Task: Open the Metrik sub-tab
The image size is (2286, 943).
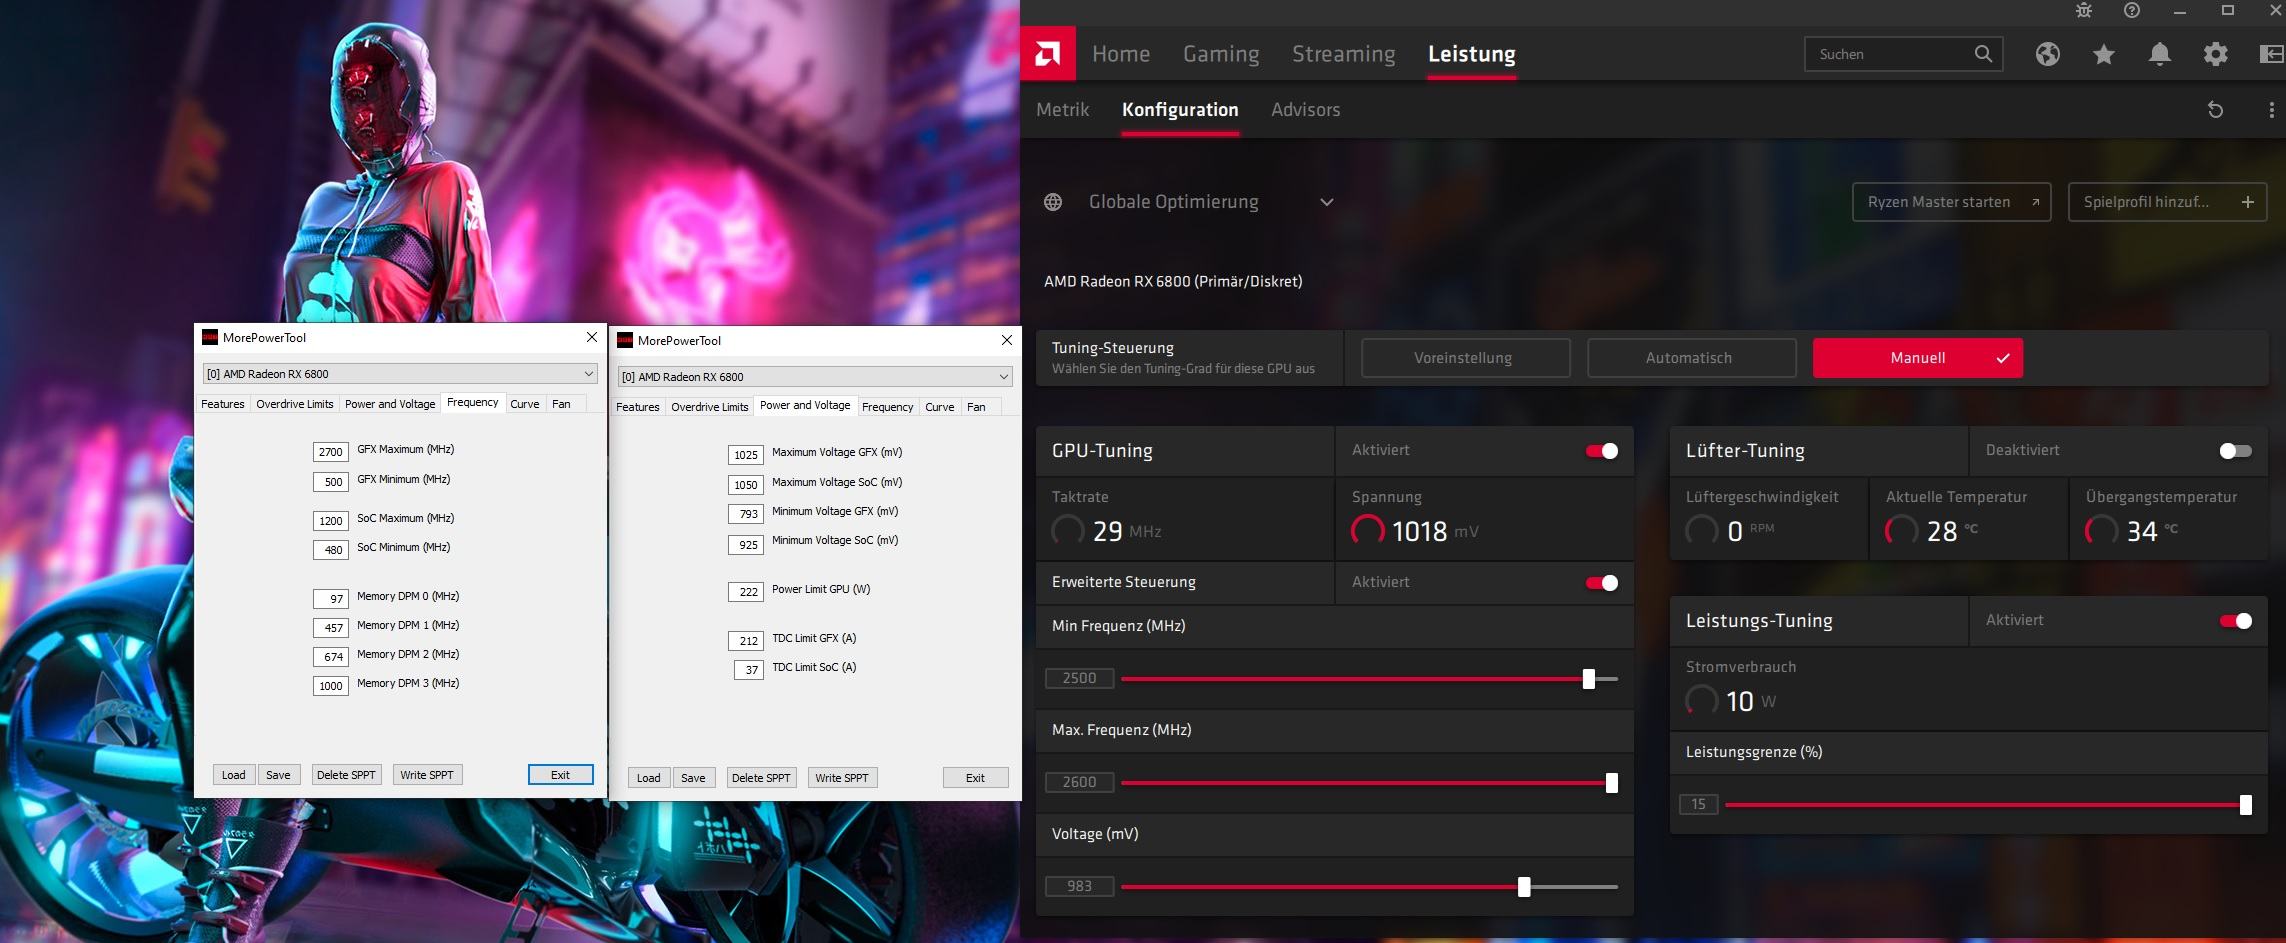Action: [1062, 110]
